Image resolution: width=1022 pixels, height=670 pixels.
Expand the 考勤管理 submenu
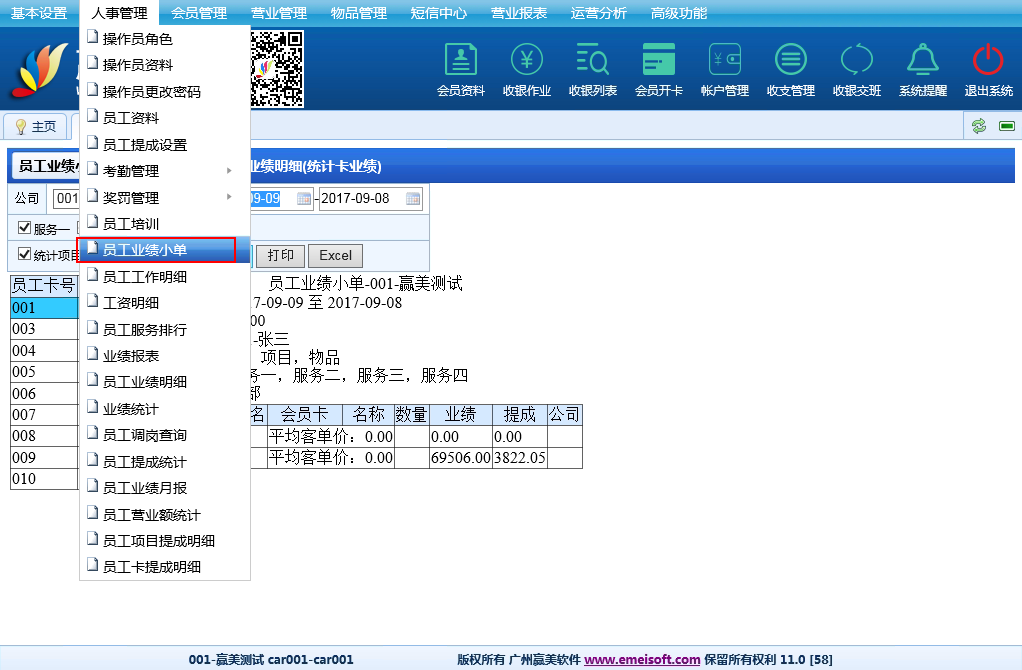pyautogui.click(x=165, y=171)
